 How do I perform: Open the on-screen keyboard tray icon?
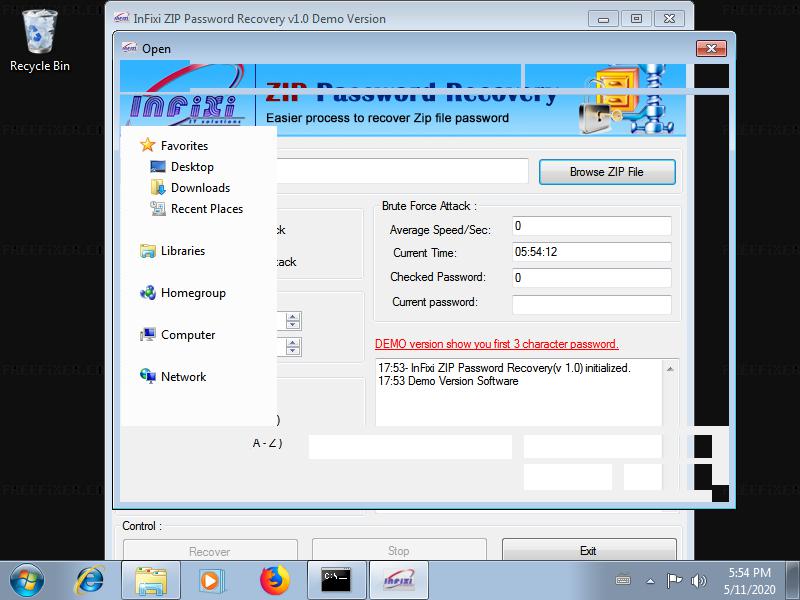pyautogui.click(x=623, y=581)
